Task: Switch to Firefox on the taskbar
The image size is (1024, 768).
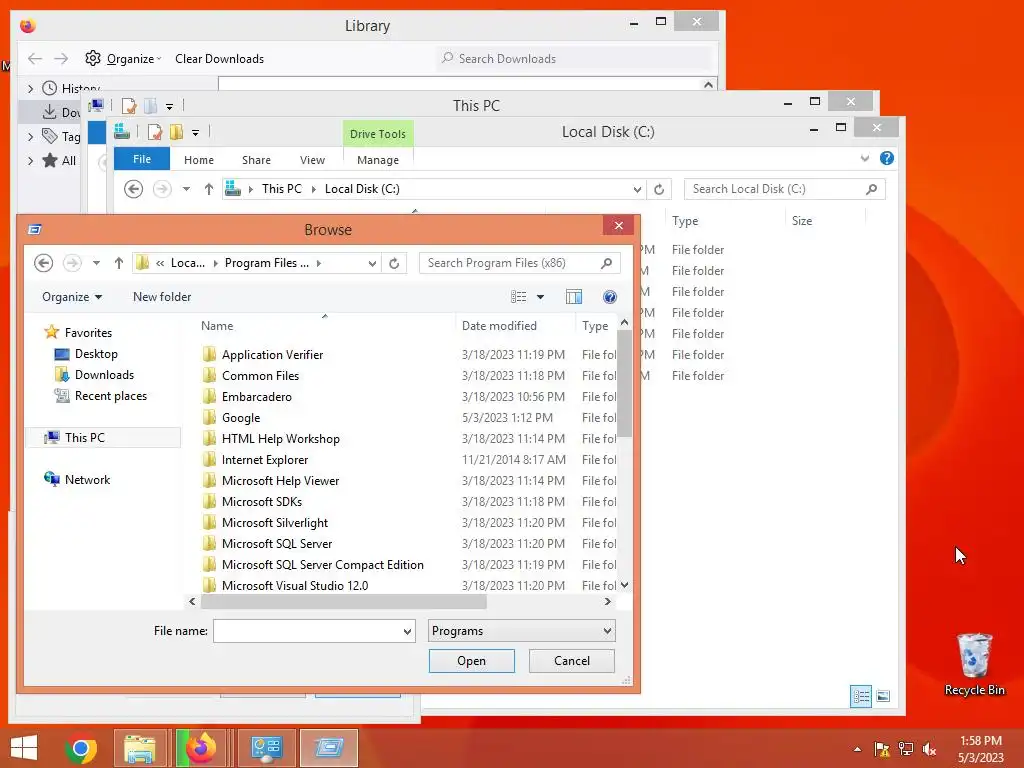Action: (x=201, y=748)
